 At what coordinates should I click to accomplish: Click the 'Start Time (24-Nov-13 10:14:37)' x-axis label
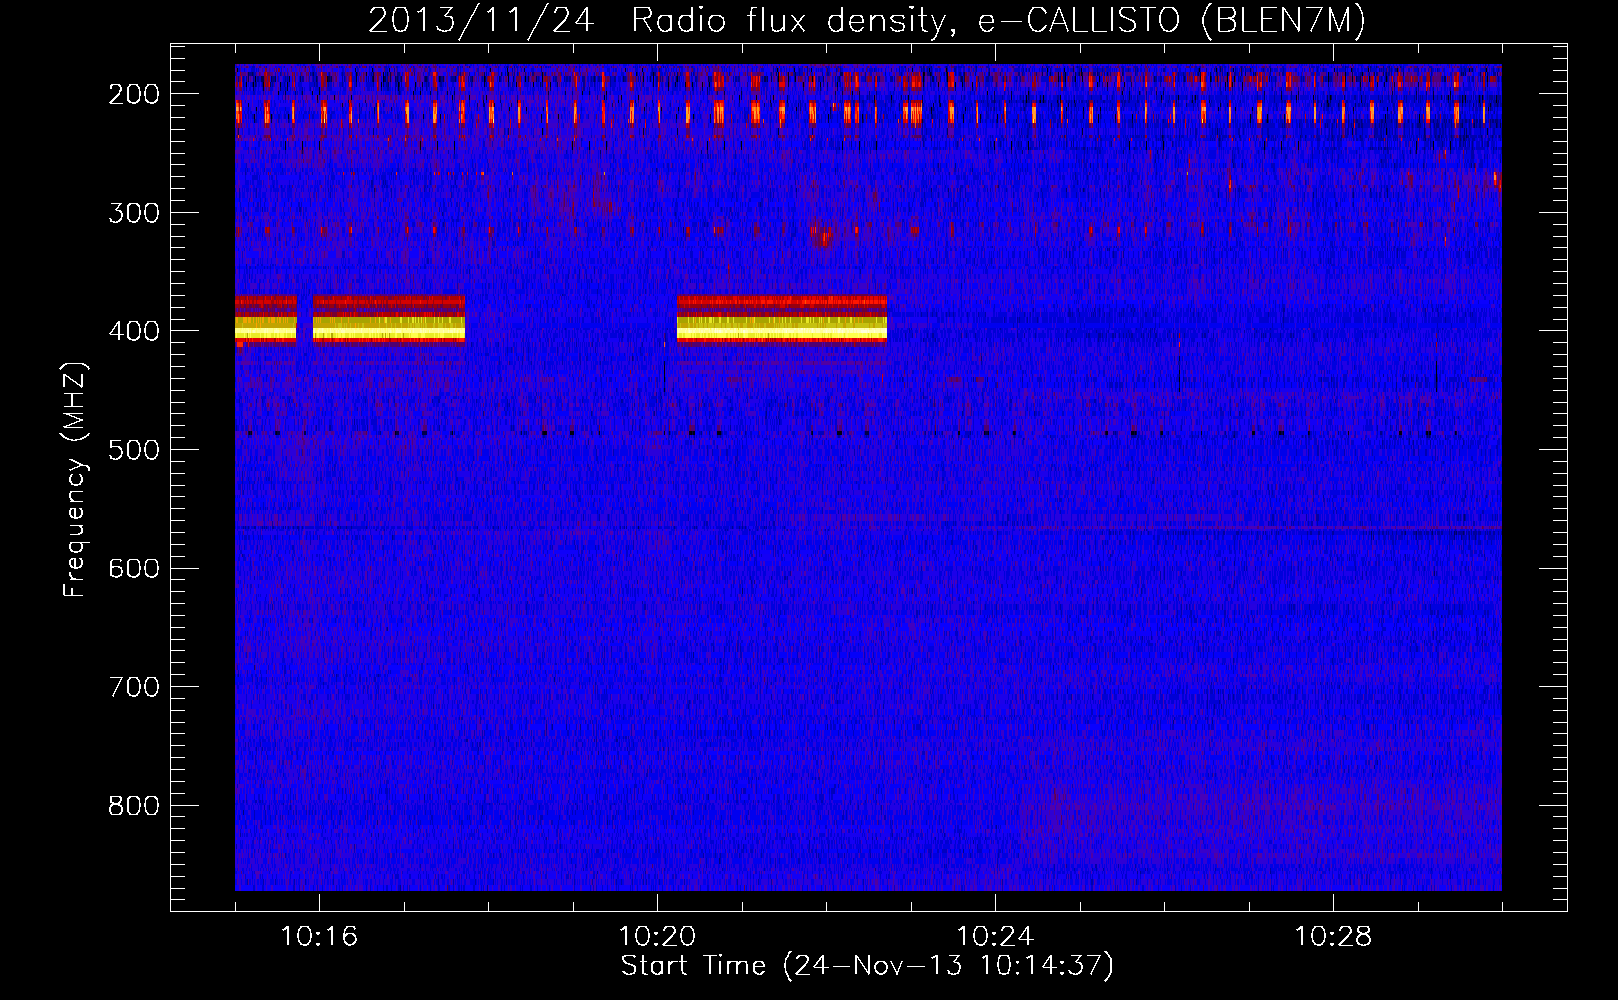click(x=867, y=966)
